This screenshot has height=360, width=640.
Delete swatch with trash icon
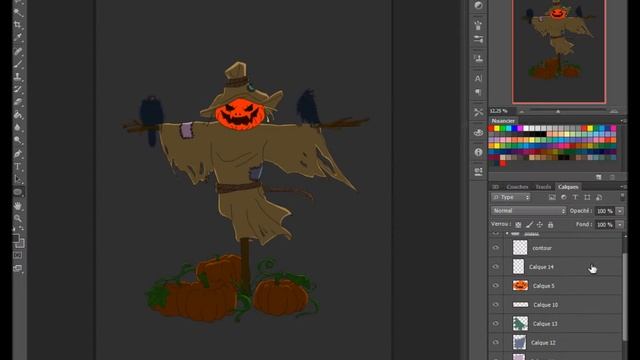(612, 177)
